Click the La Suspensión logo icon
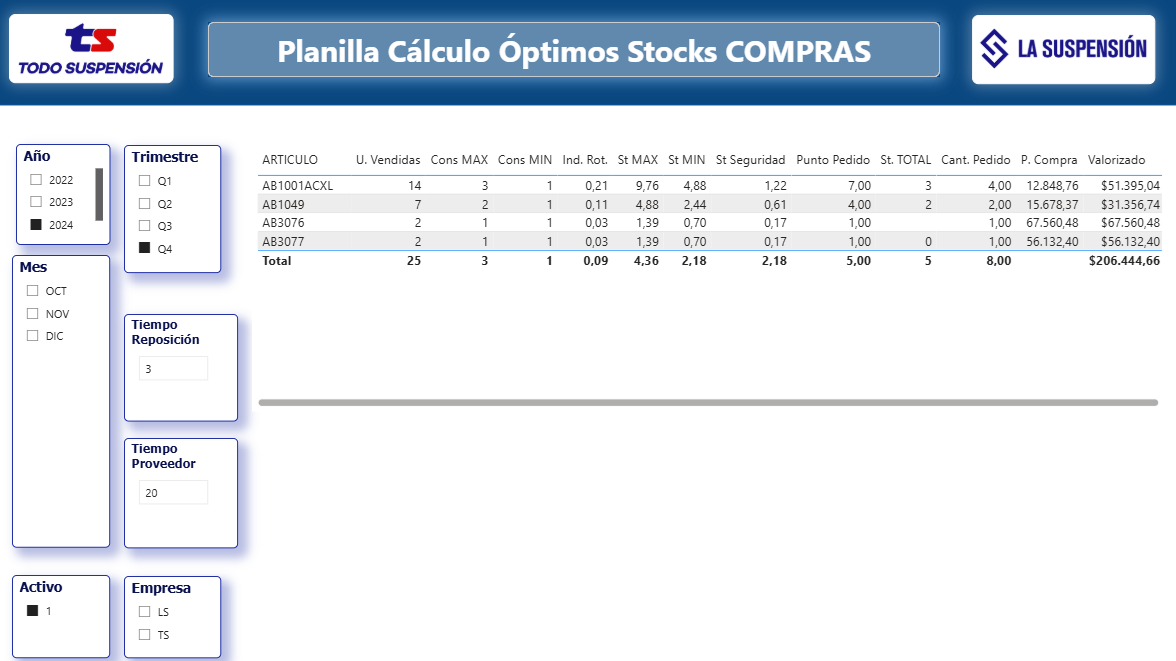Viewport: 1176px width, 661px height. point(994,49)
